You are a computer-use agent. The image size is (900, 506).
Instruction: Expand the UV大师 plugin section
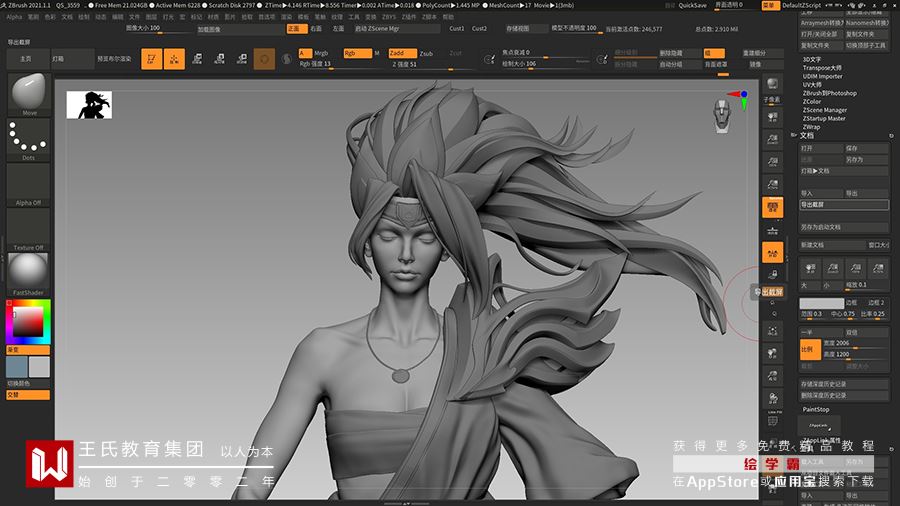coord(811,85)
